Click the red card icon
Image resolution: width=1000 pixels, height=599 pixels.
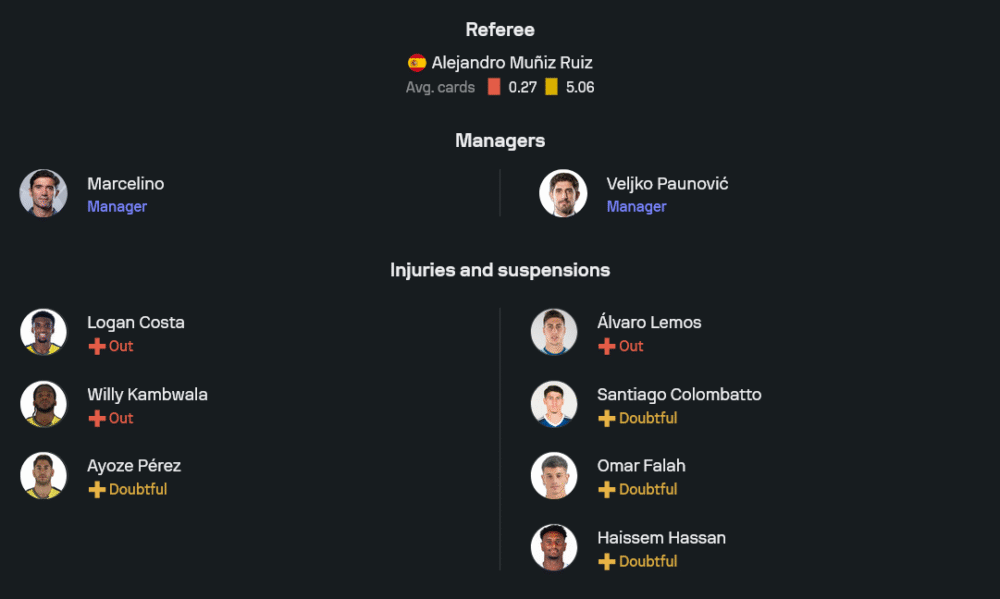click(494, 87)
